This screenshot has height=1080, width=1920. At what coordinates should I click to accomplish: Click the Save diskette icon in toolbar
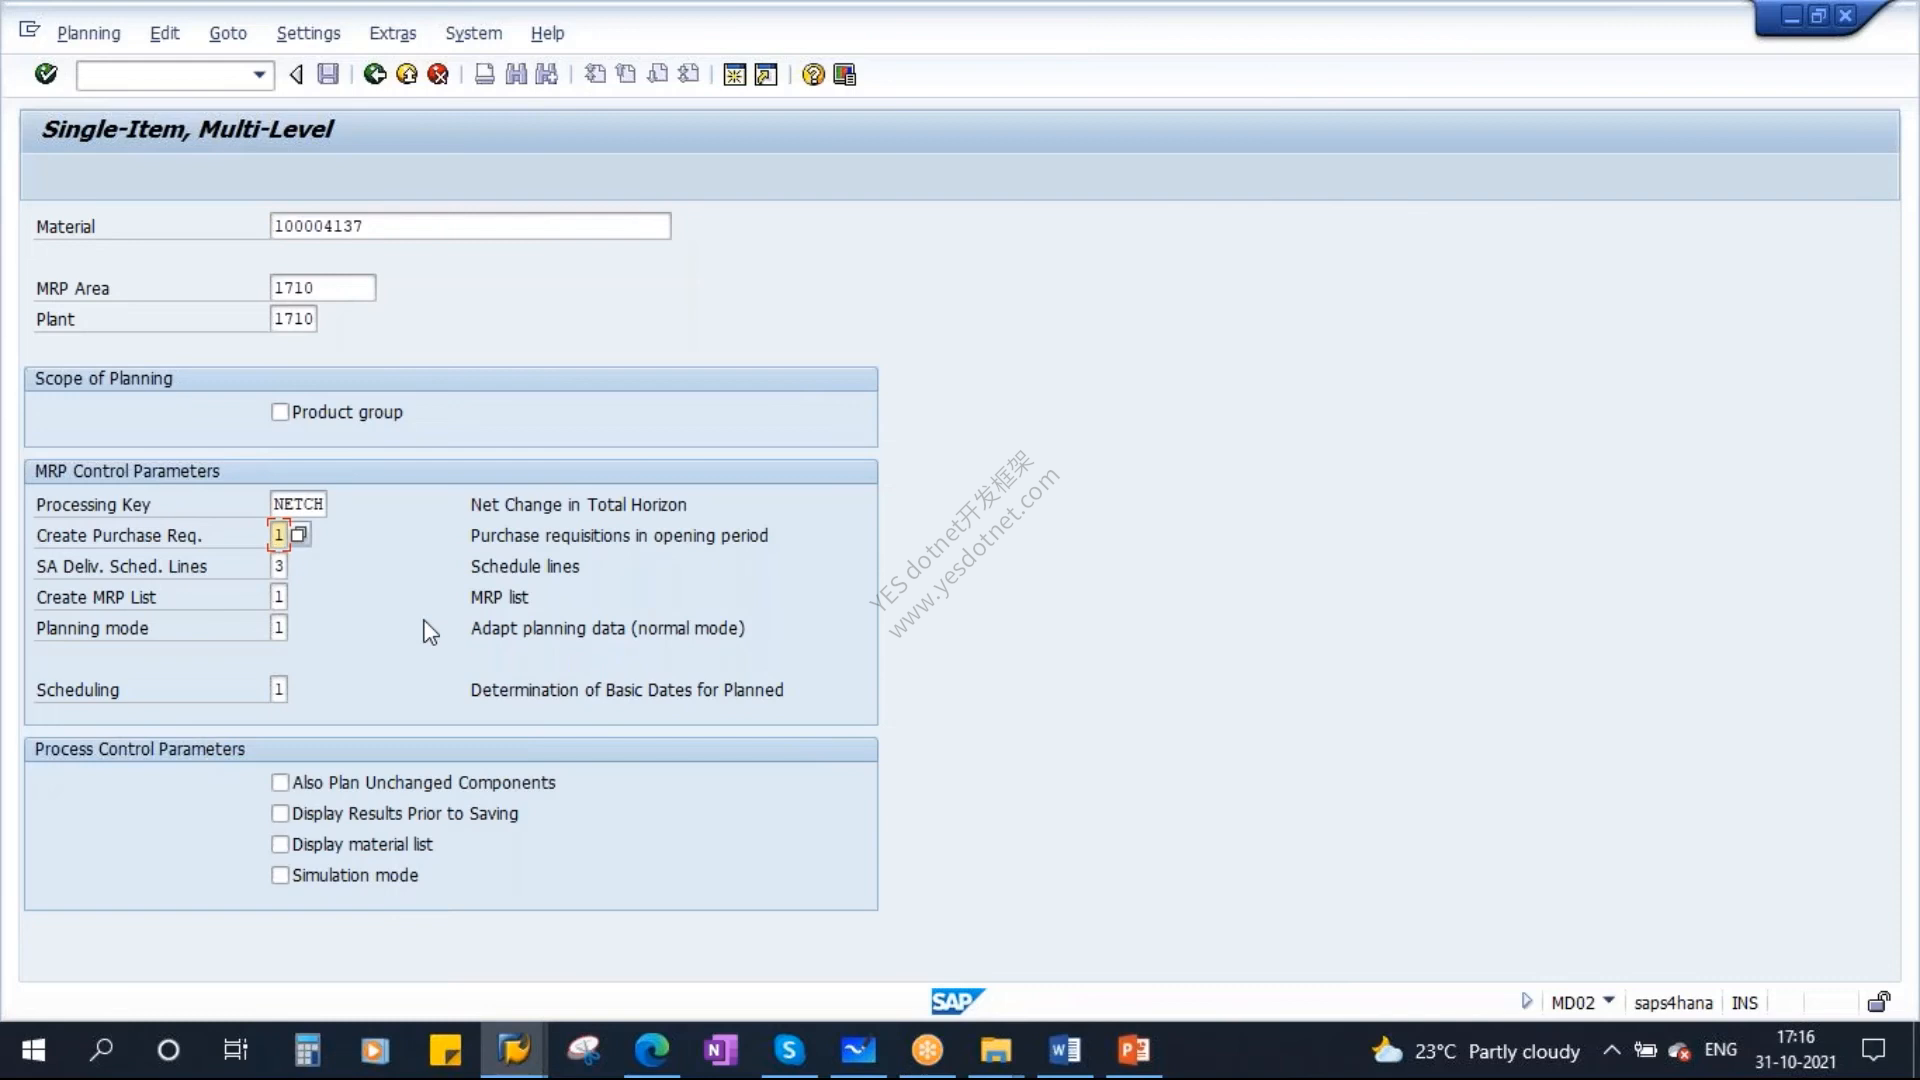[x=328, y=74]
